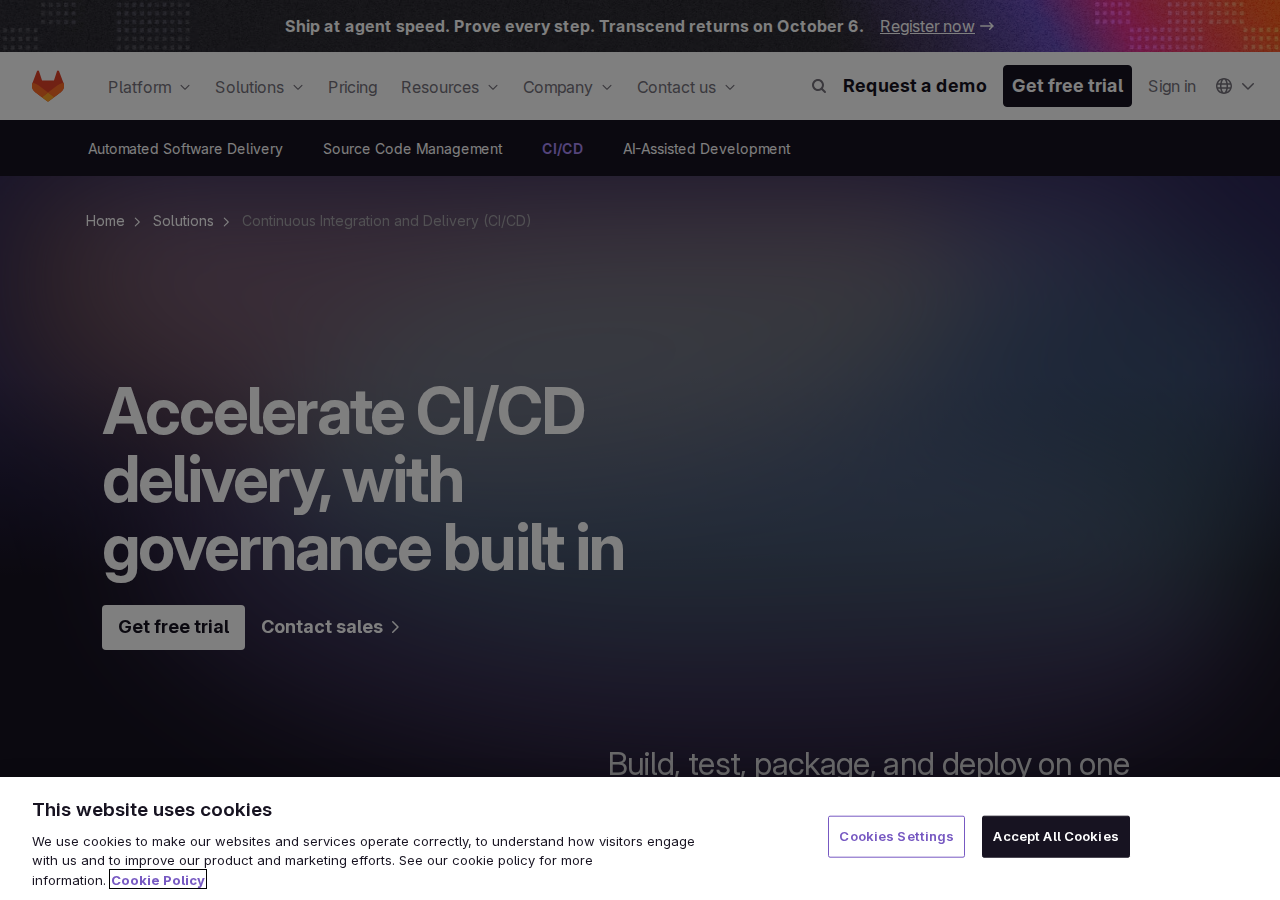Click Sign in link
Image resolution: width=1280 pixels, height=900 pixels.
[1172, 86]
